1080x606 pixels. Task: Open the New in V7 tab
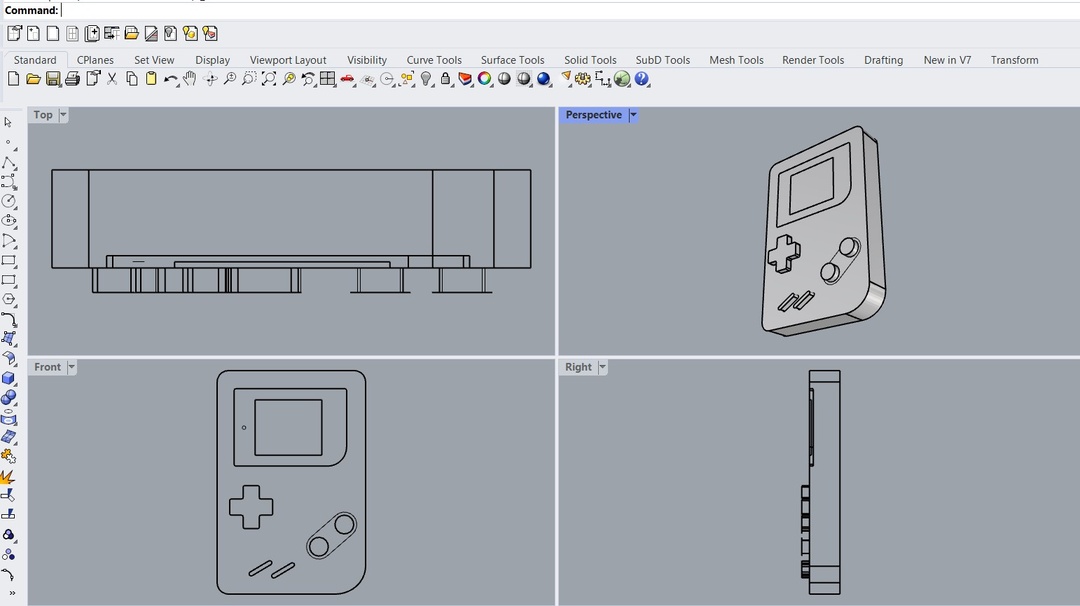coord(947,60)
